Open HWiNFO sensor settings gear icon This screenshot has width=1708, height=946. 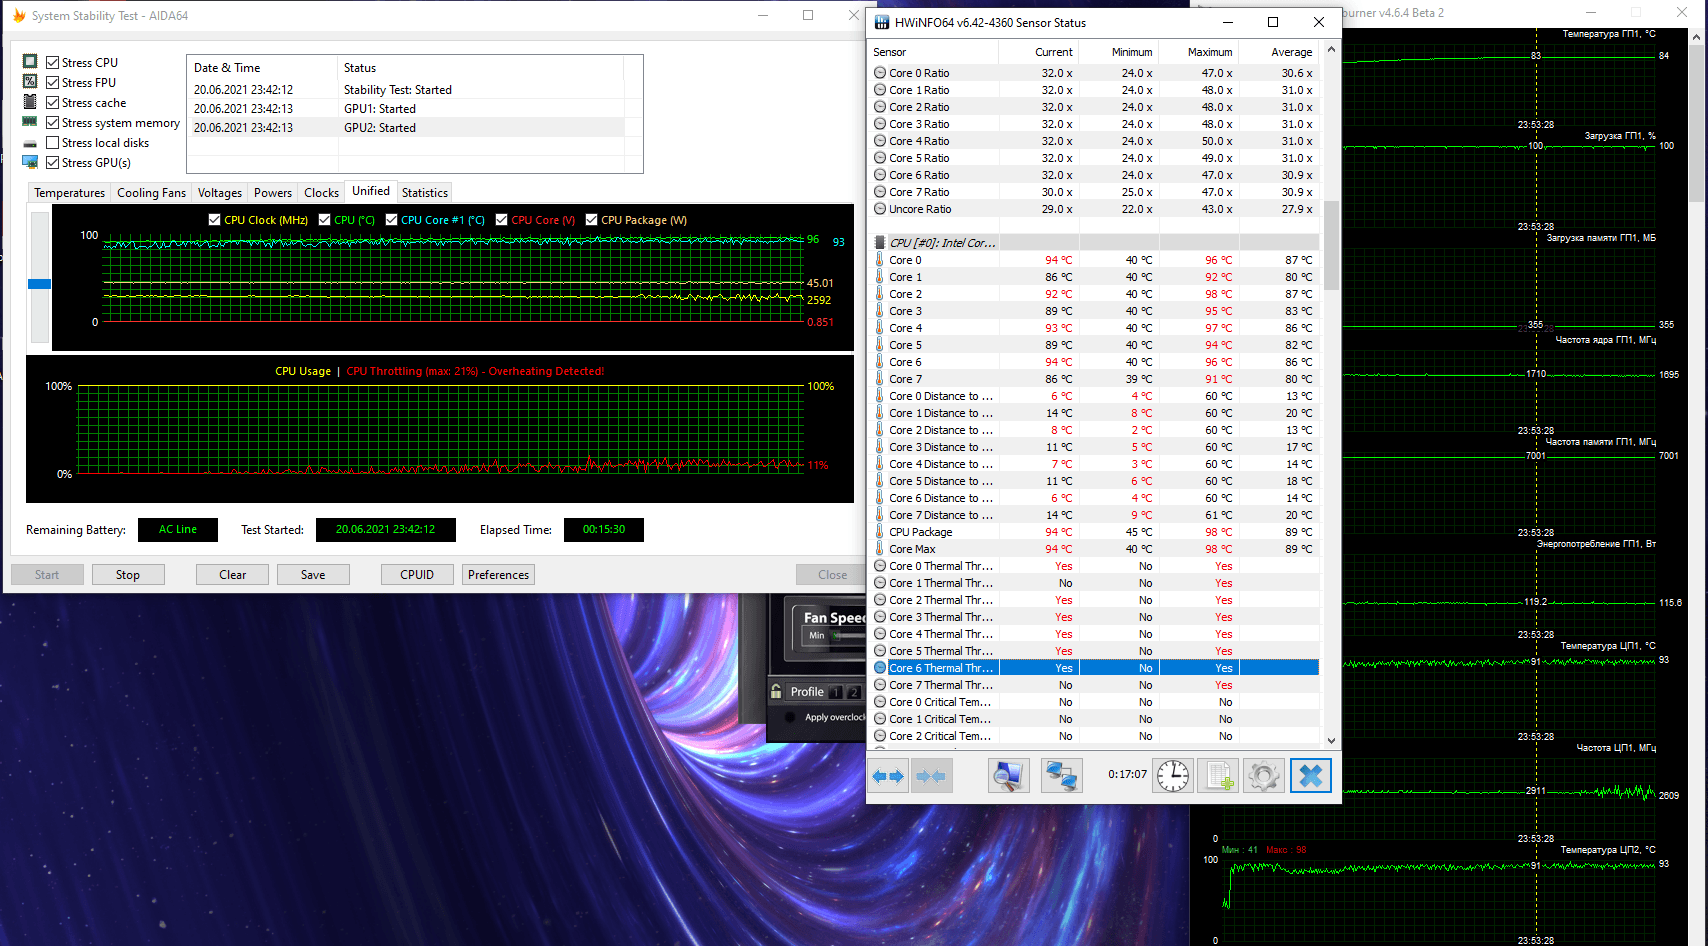1264,776
